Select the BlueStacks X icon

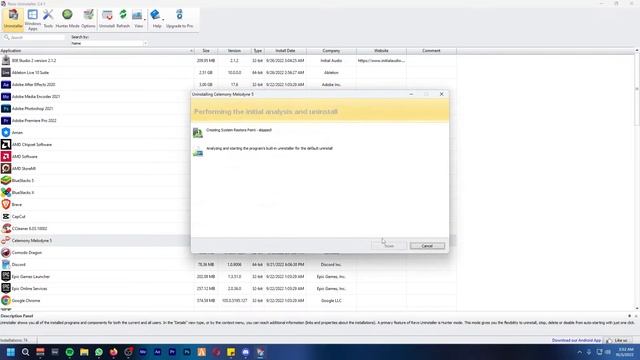click(6, 192)
